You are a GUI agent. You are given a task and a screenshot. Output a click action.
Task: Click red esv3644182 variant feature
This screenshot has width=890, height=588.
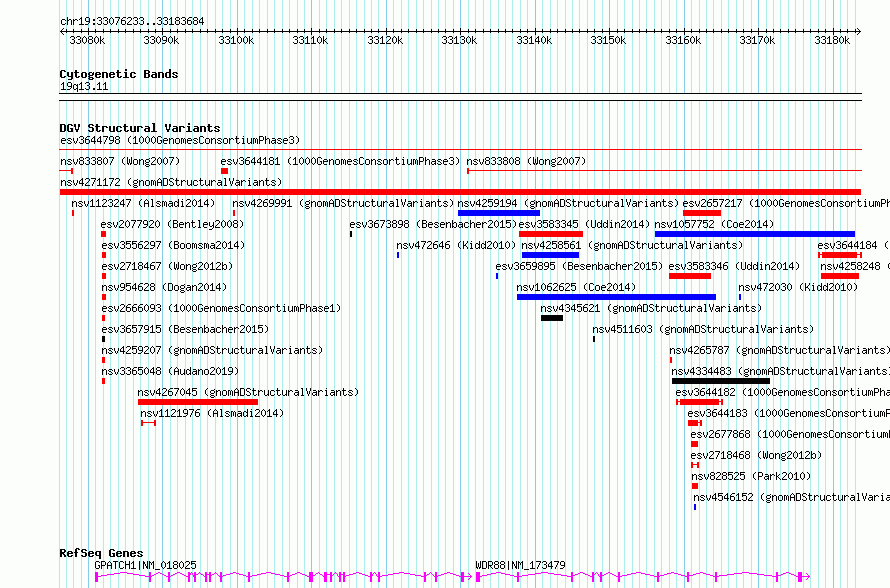click(x=699, y=402)
